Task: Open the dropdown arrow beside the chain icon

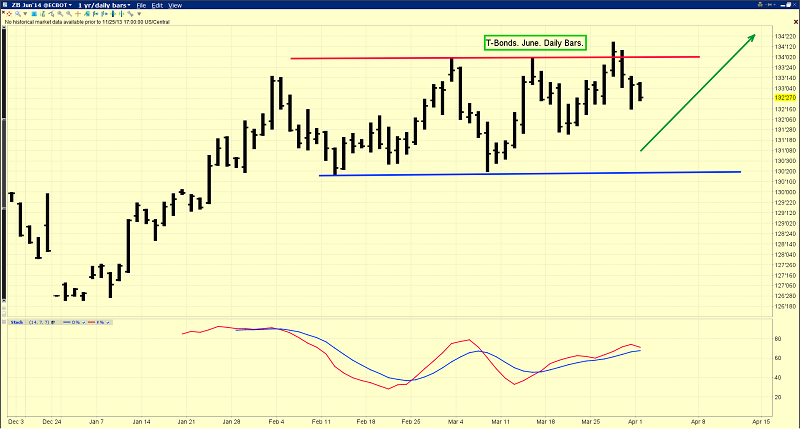Action: (x=774, y=5)
